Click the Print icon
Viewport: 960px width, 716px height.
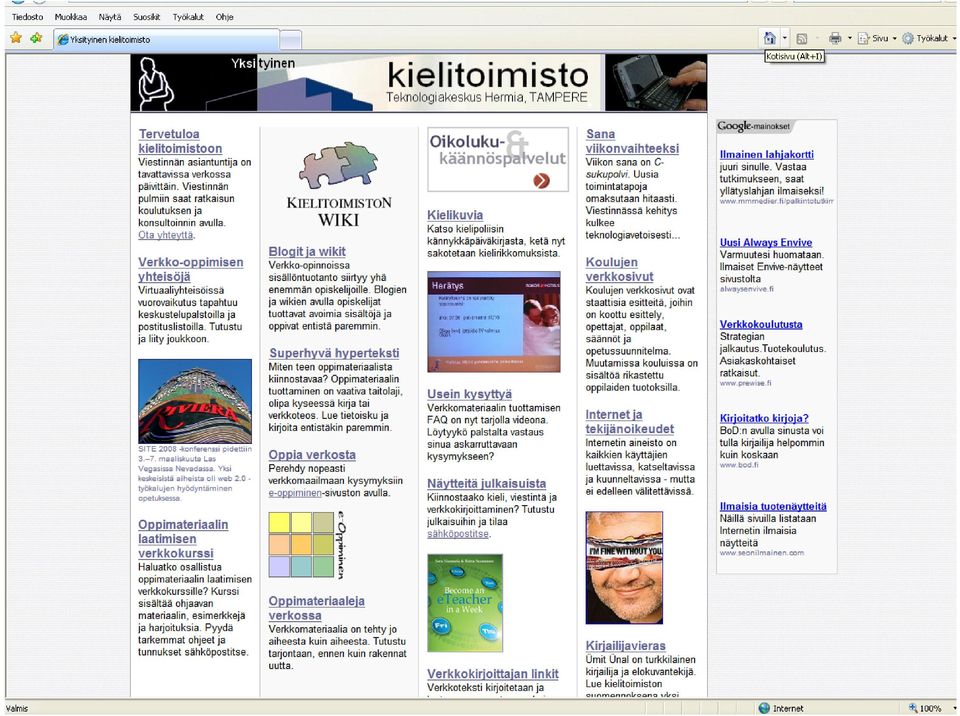[x=835, y=39]
